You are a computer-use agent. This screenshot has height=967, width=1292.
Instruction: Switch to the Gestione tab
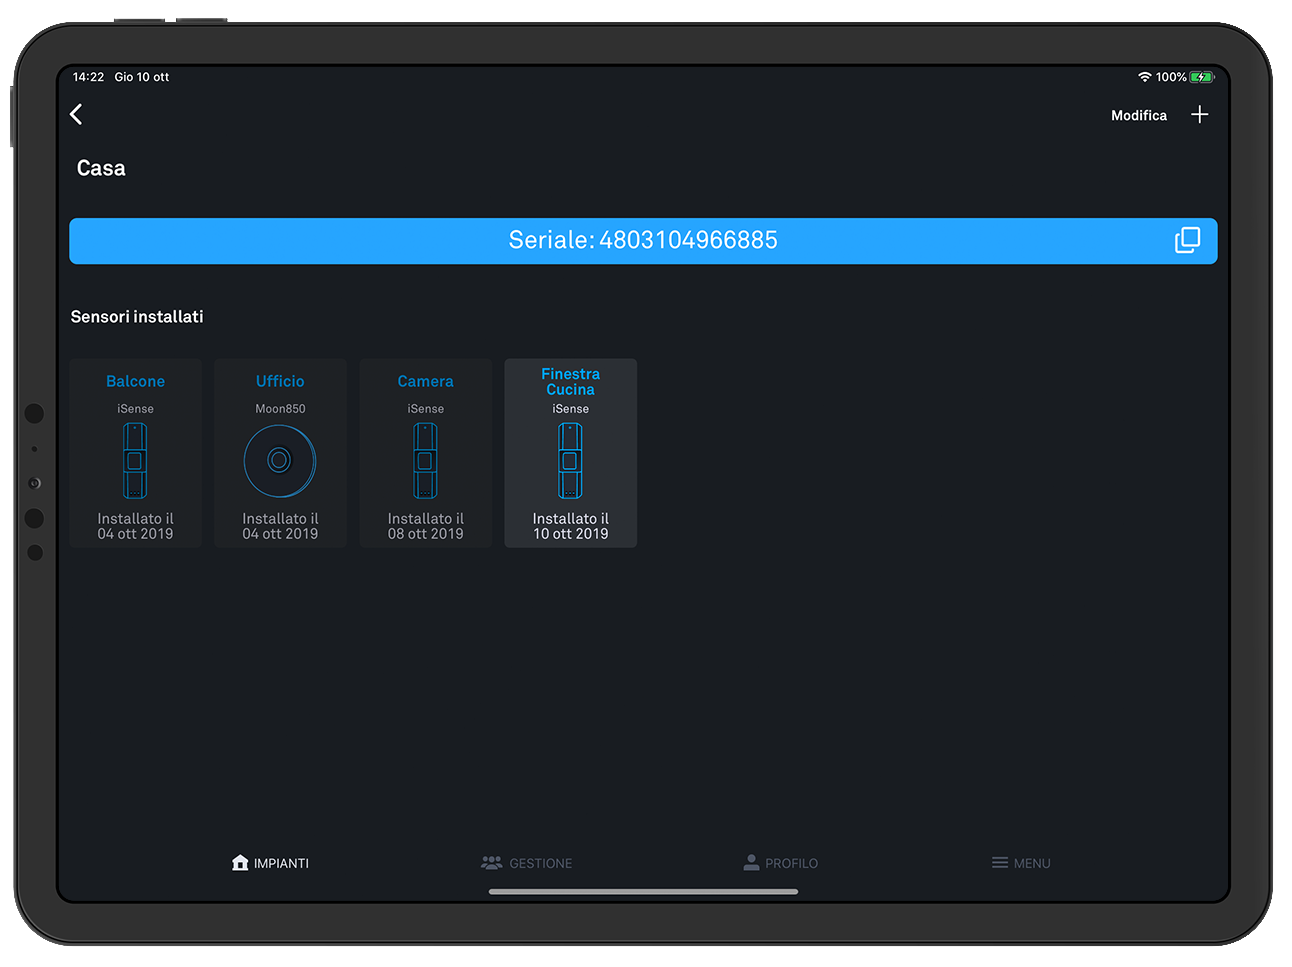click(527, 863)
